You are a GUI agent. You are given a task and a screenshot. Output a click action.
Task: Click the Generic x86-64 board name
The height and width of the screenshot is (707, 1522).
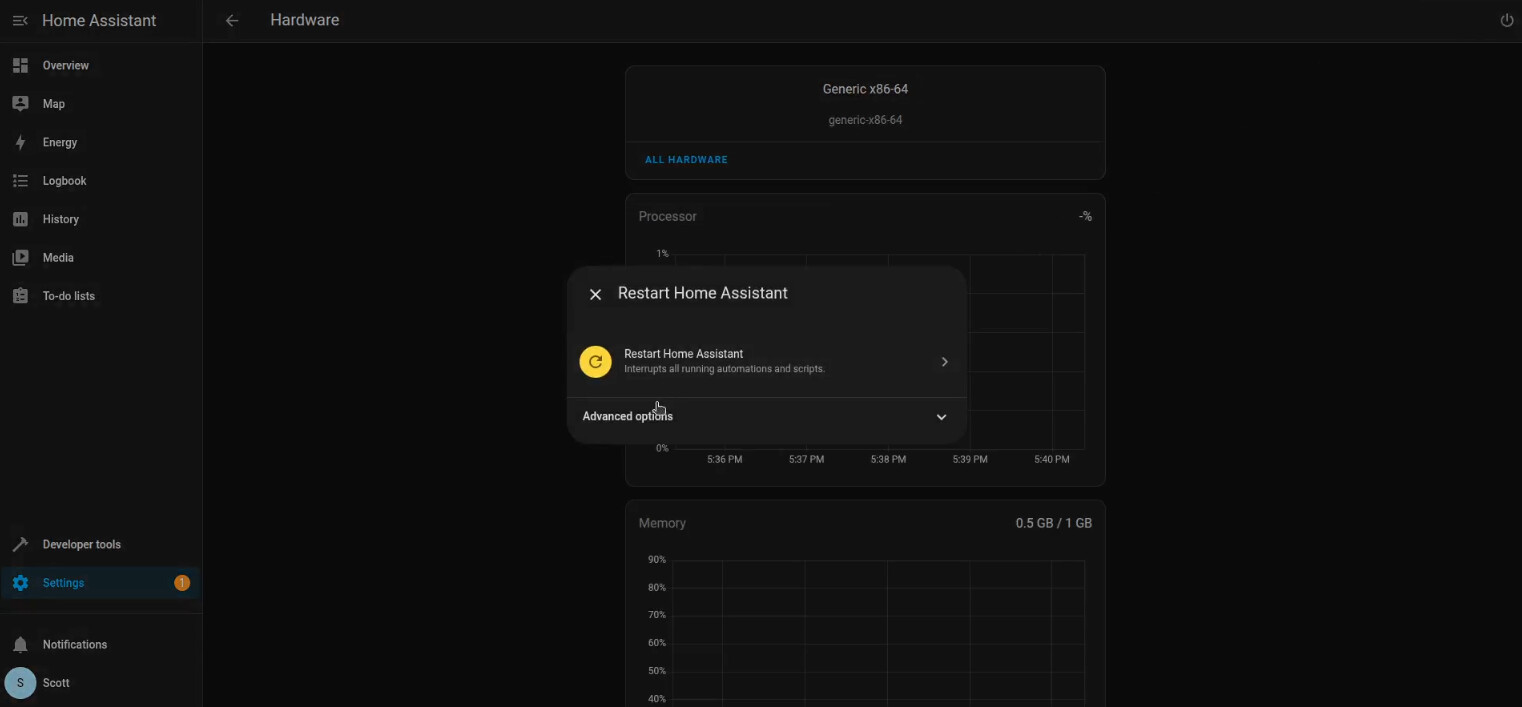(x=865, y=89)
